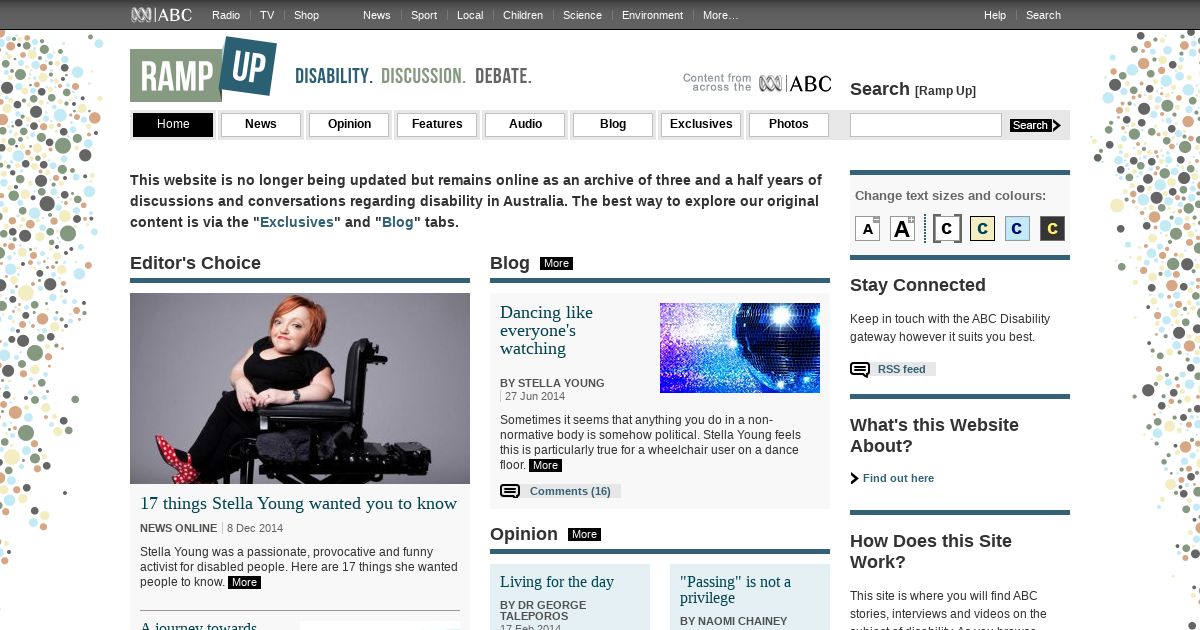
Task: Select the blue colour scheme swatch
Action: click(1017, 229)
